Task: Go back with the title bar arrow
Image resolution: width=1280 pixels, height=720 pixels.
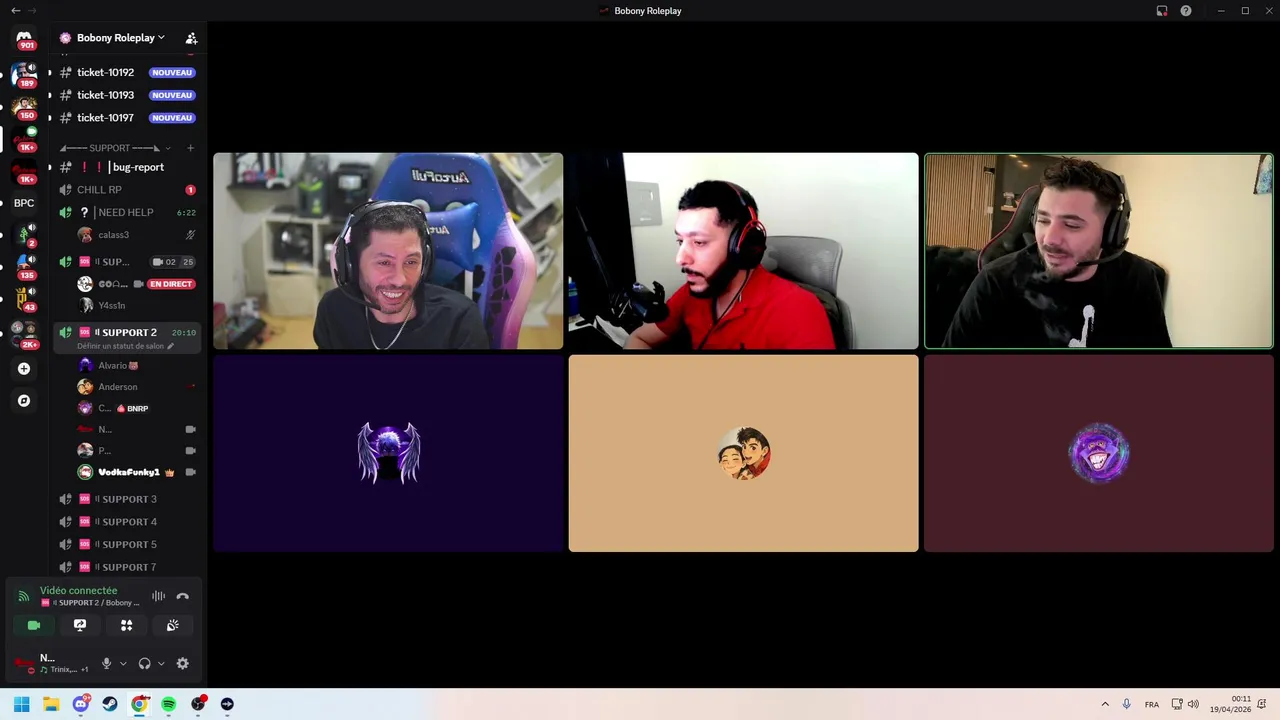Action: pyautogui.click(x=15, y=11)
